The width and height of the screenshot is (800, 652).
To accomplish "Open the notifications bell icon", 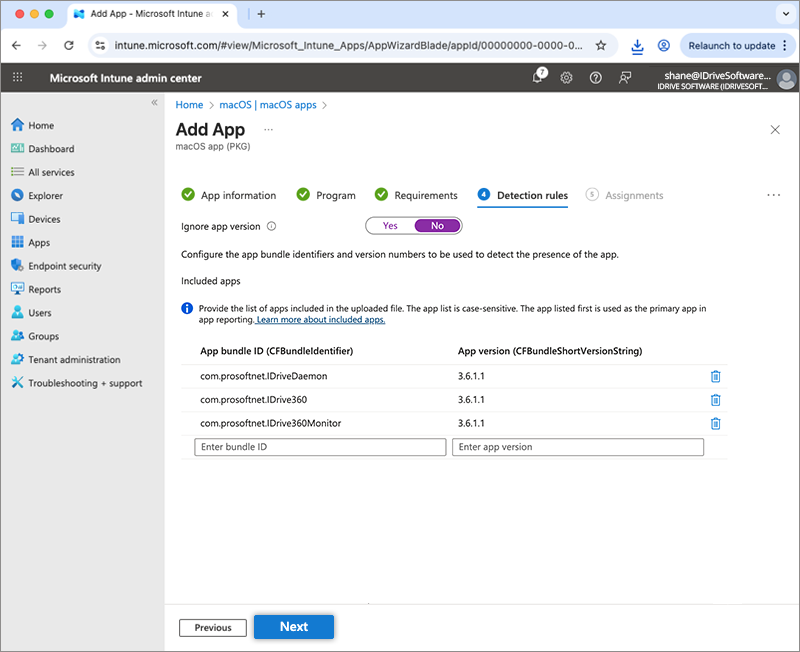I will (x=538, y=78).
